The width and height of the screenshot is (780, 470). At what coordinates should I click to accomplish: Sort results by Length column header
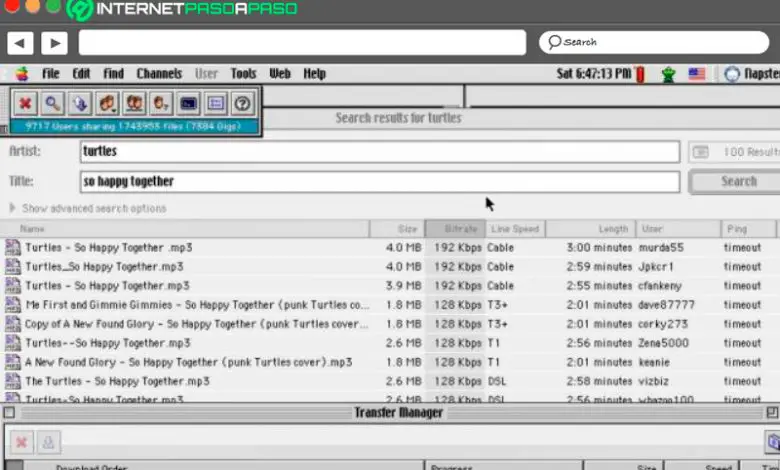590,229
